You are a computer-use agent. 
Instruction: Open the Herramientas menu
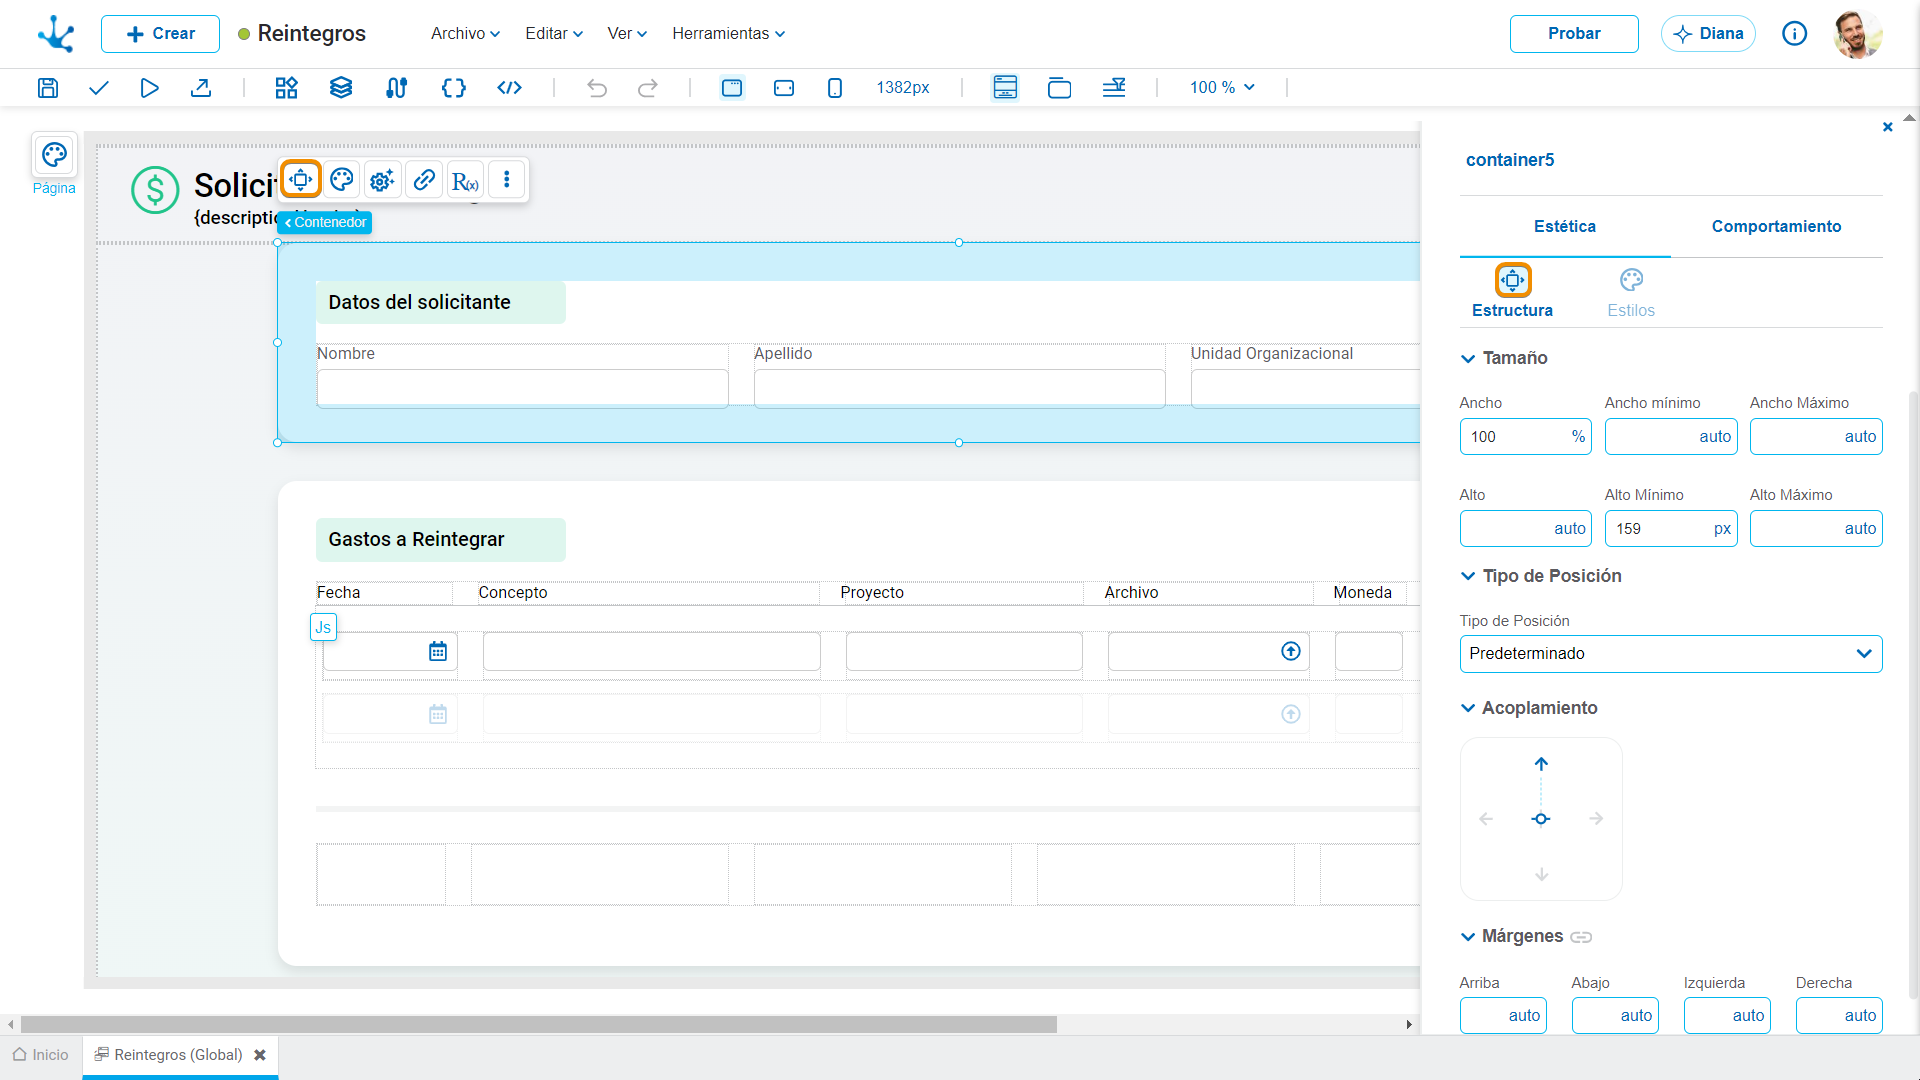point(728,34)
